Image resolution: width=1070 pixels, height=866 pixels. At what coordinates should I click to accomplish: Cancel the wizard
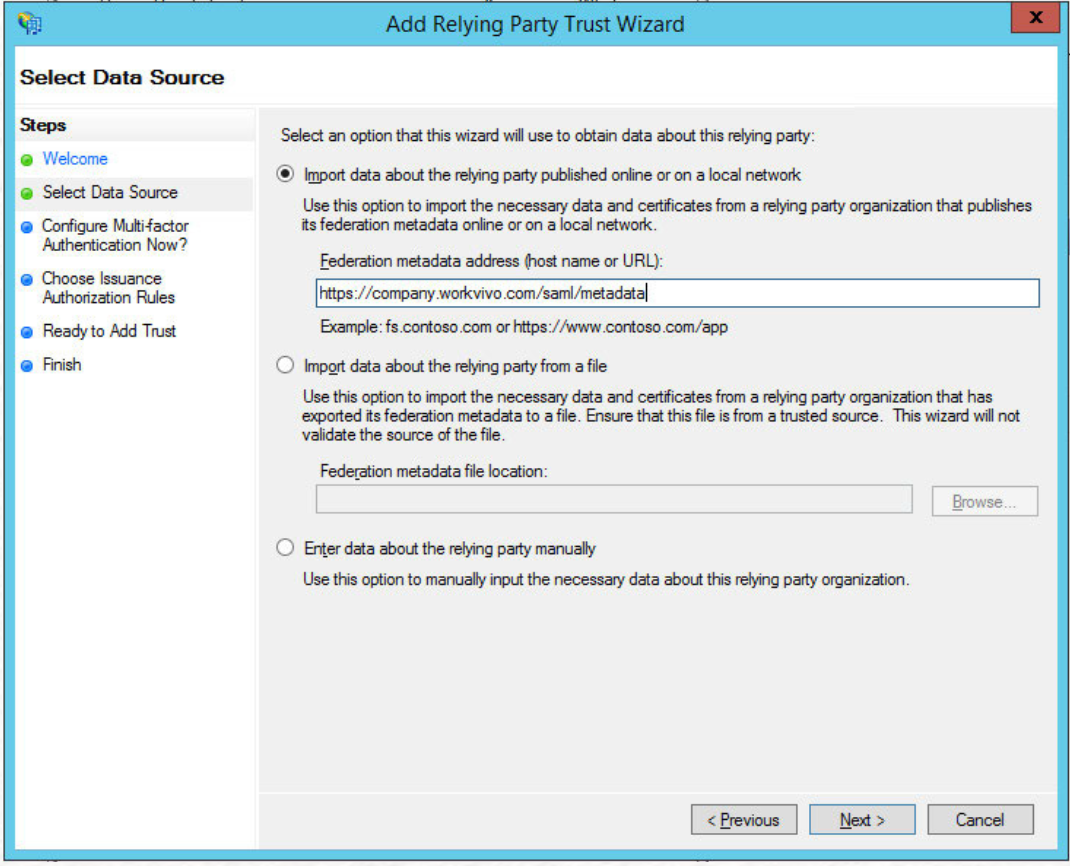click(x=980, y=820)
